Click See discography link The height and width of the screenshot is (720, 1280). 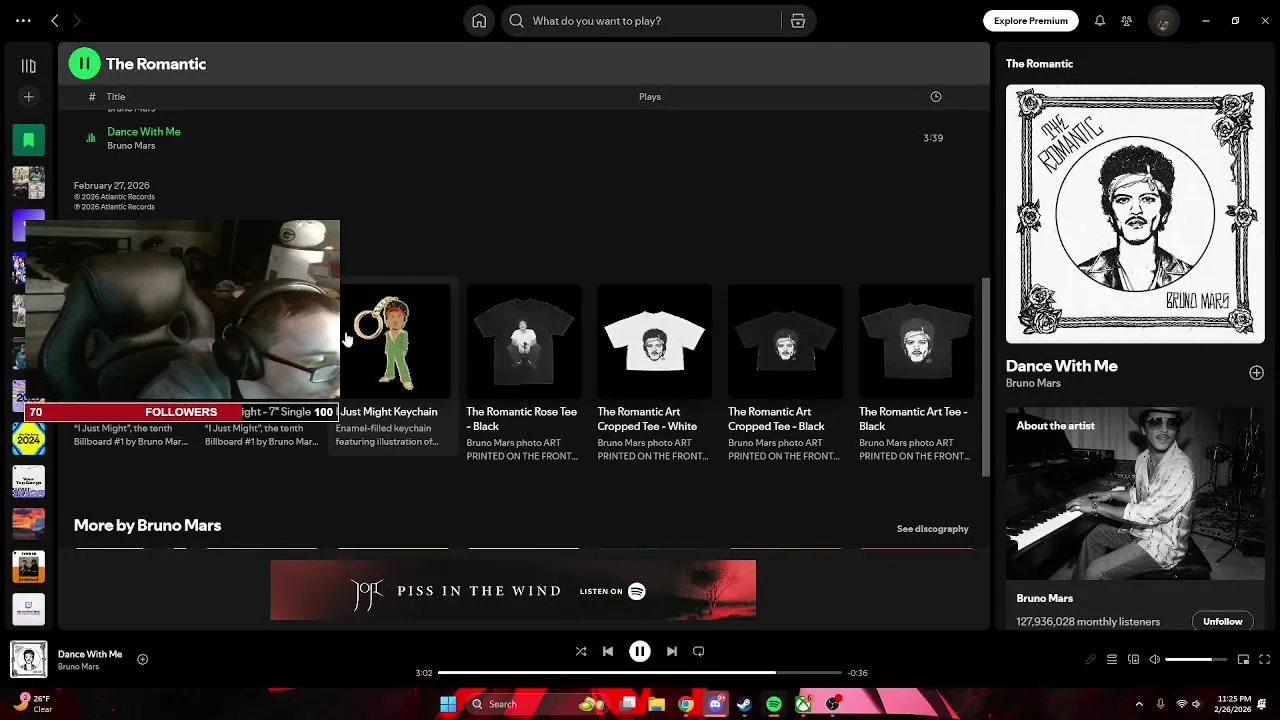(932, 529)
